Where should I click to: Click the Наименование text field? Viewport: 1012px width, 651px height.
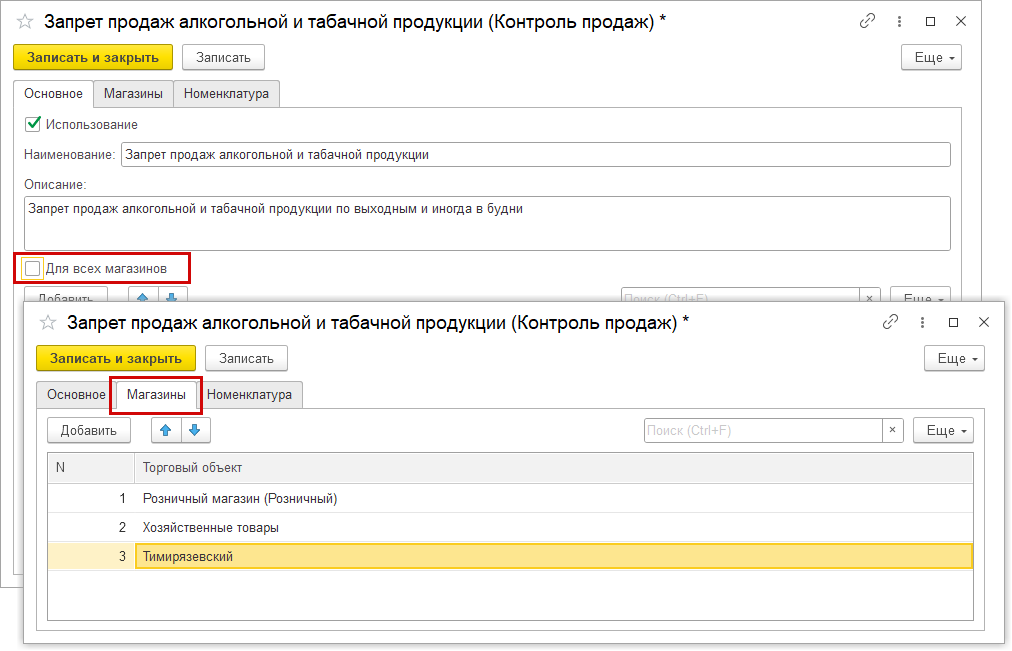click(x=535, y=154)
